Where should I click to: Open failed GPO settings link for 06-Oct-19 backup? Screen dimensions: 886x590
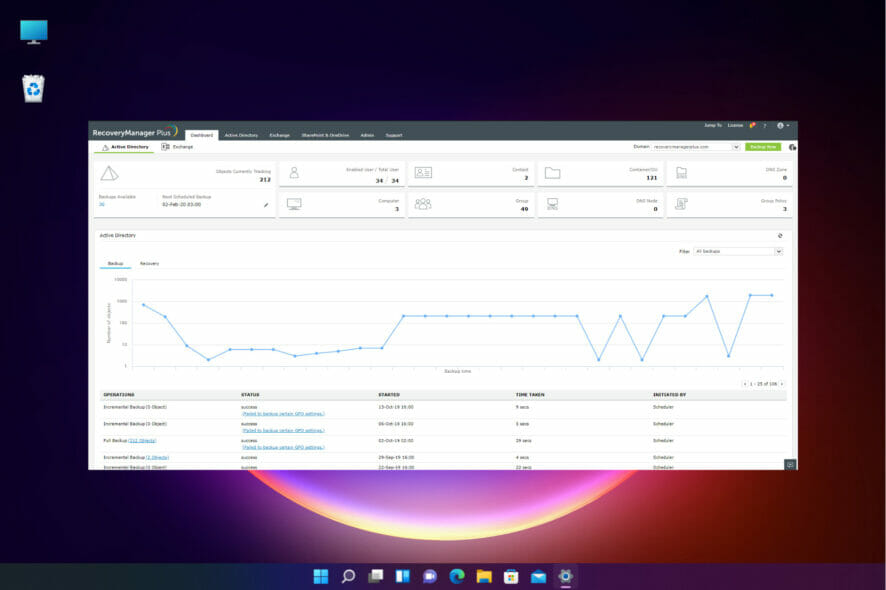[283, 431]
